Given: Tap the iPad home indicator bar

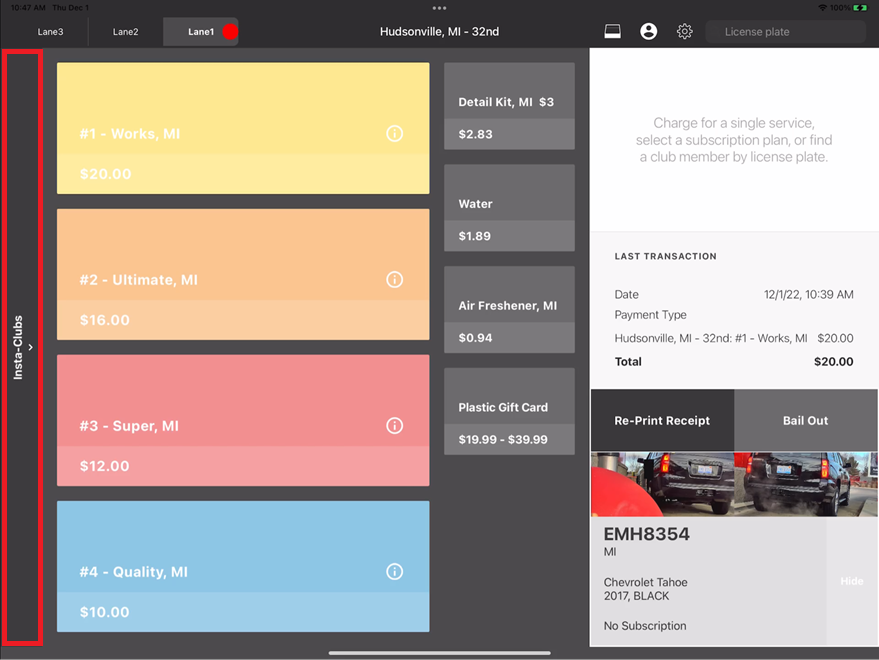Looking at the screenshot, I should 440,653.
